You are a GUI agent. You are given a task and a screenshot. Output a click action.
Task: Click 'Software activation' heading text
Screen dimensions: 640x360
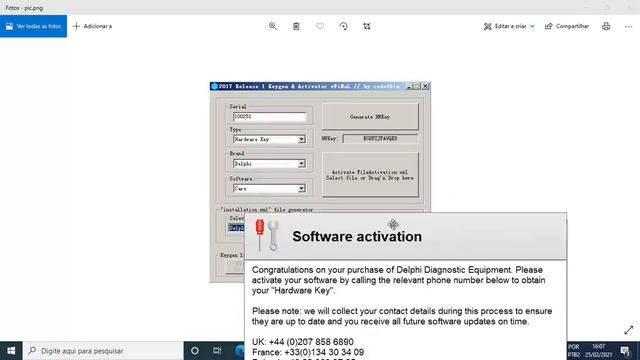pos(357,236)
